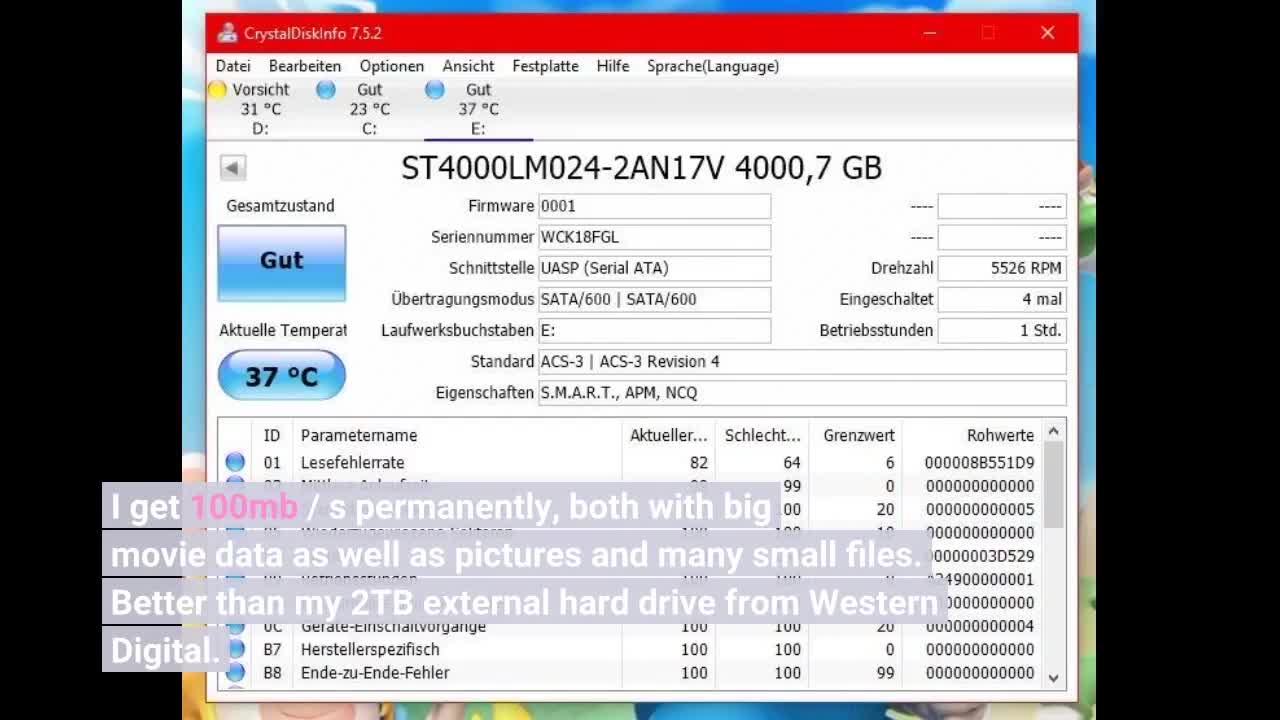Screen dimensions: 1280x720
Task: Click status orb of Herstellerspezifisch row
Action: click(235, 649)
